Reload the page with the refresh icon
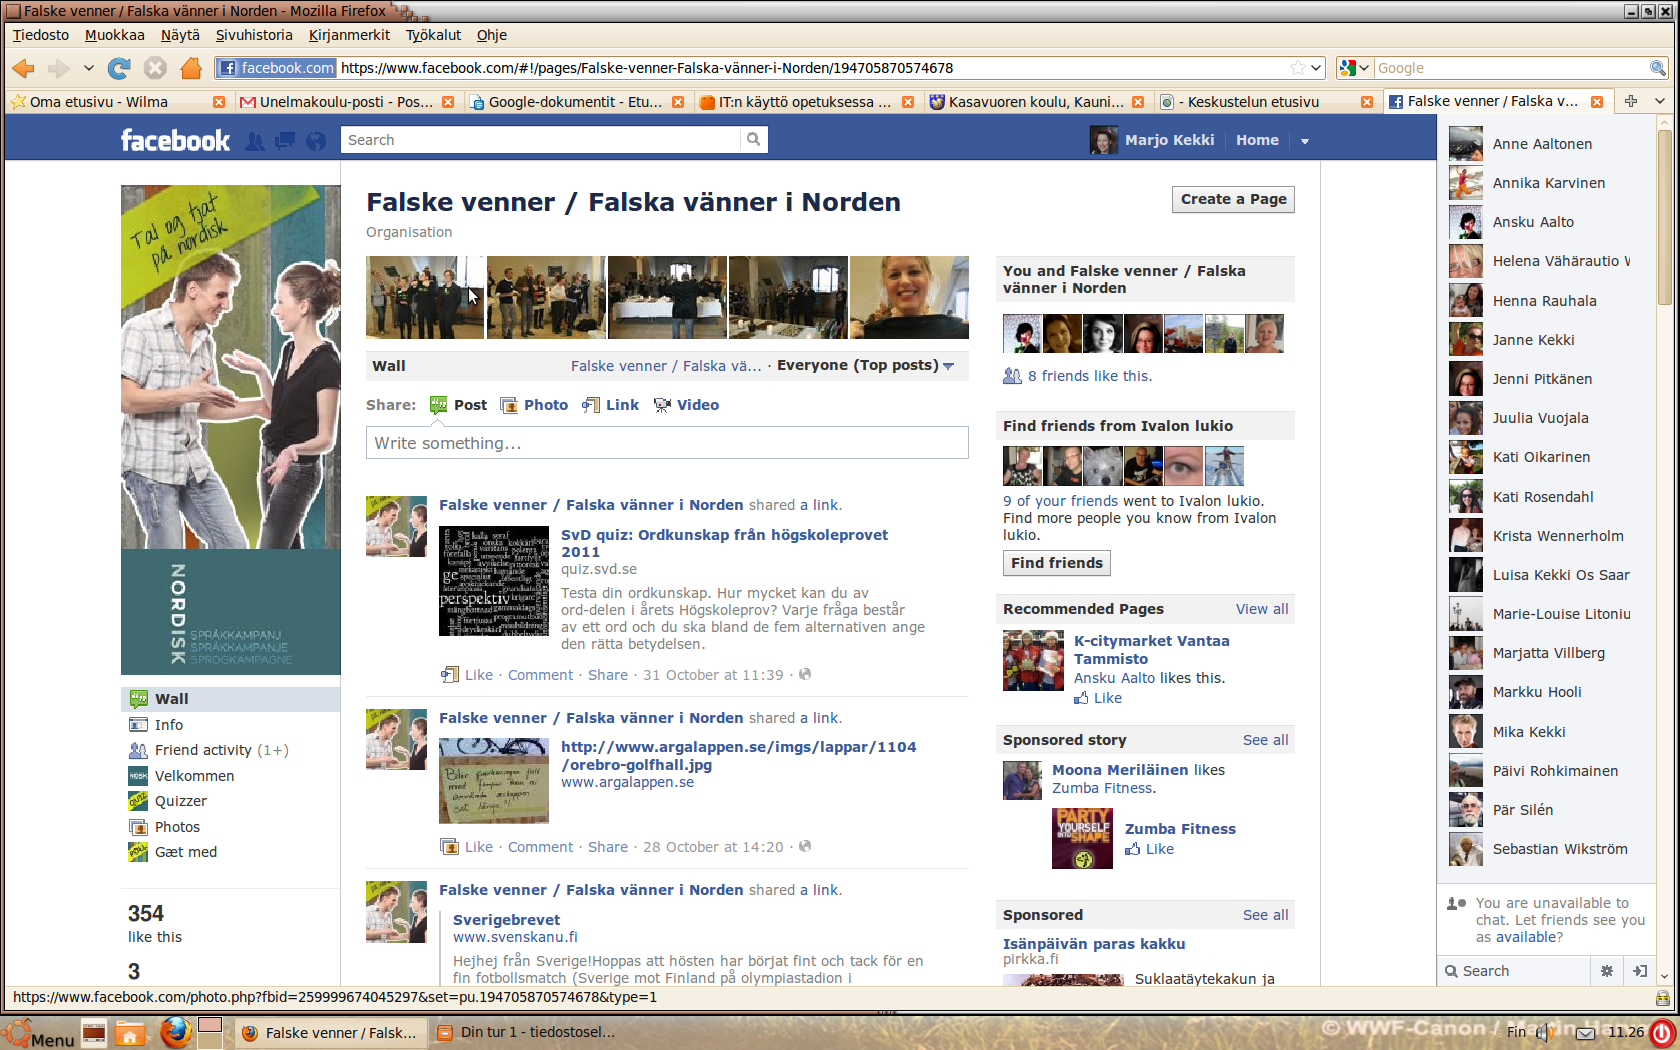The height and width of the screenshot is (1050, 1680). (119, 68)
